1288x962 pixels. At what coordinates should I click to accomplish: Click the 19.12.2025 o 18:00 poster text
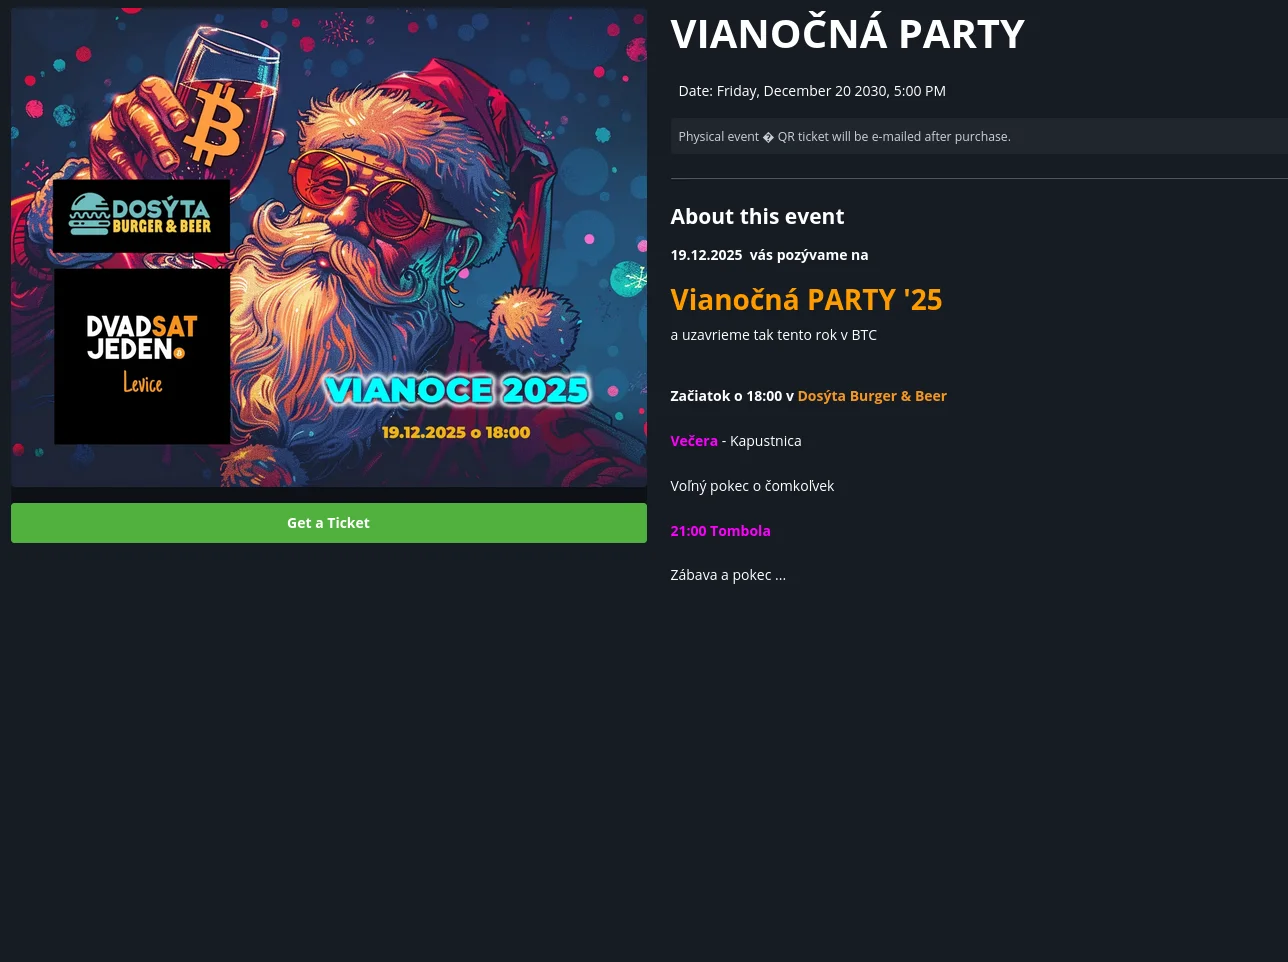point(456,433)
